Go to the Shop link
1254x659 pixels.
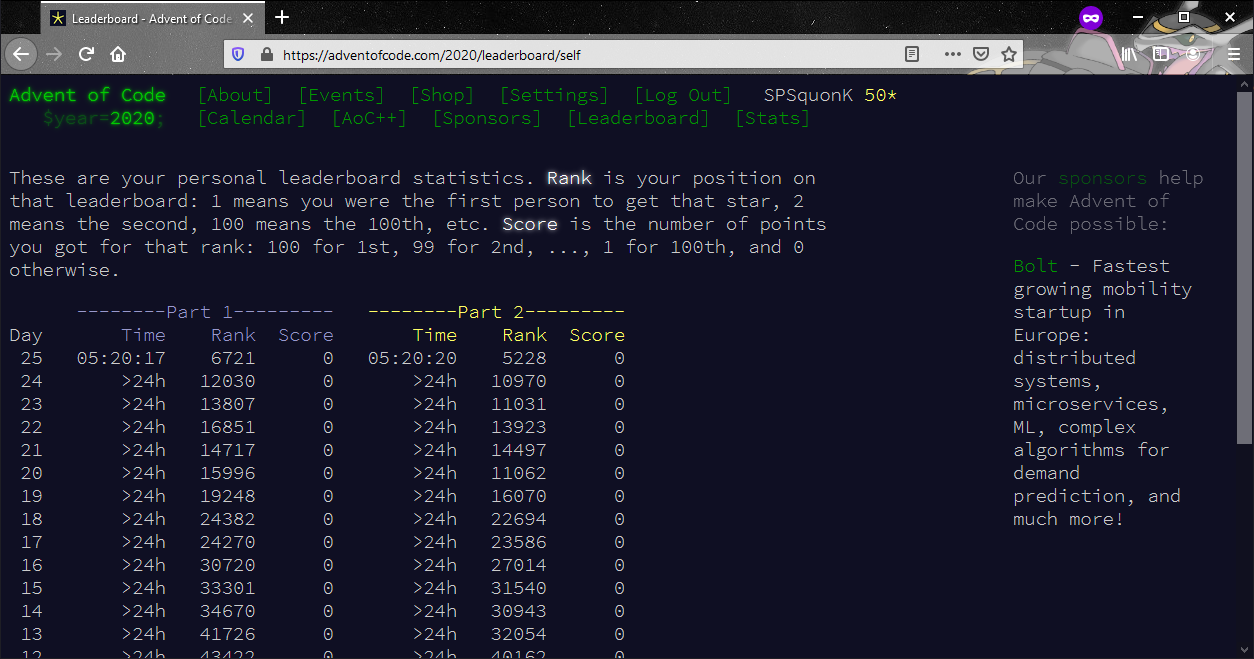(x=442, y=95)
